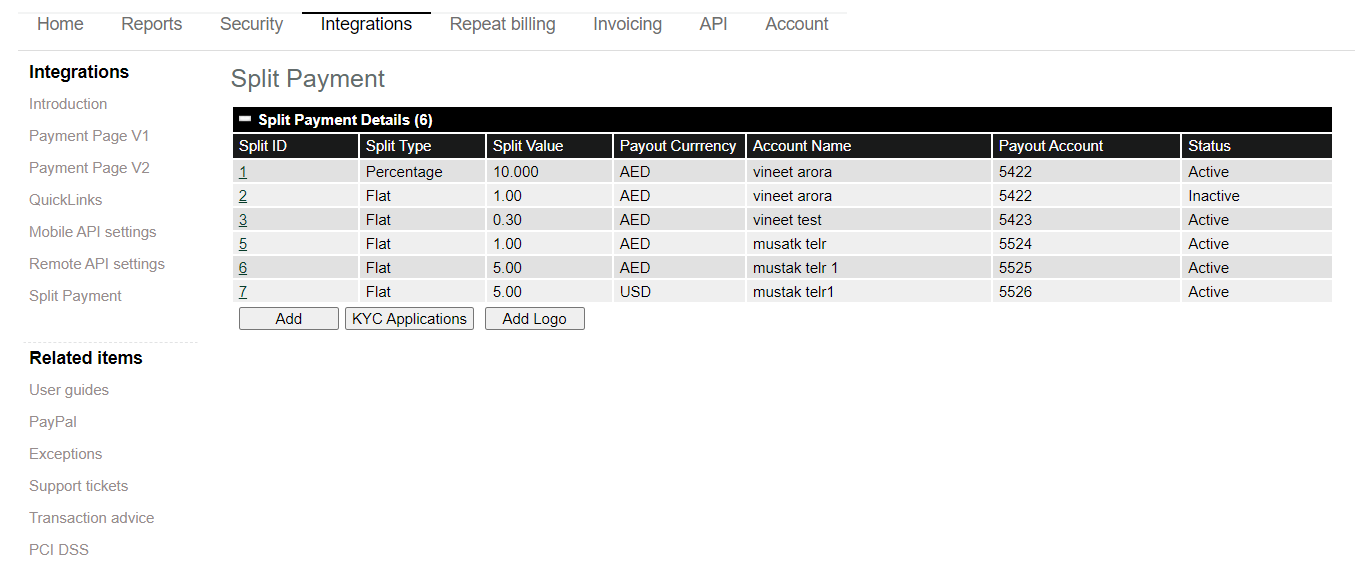Open Remote API settings
Screen dimensions: 1370x567
pos(97,264)
